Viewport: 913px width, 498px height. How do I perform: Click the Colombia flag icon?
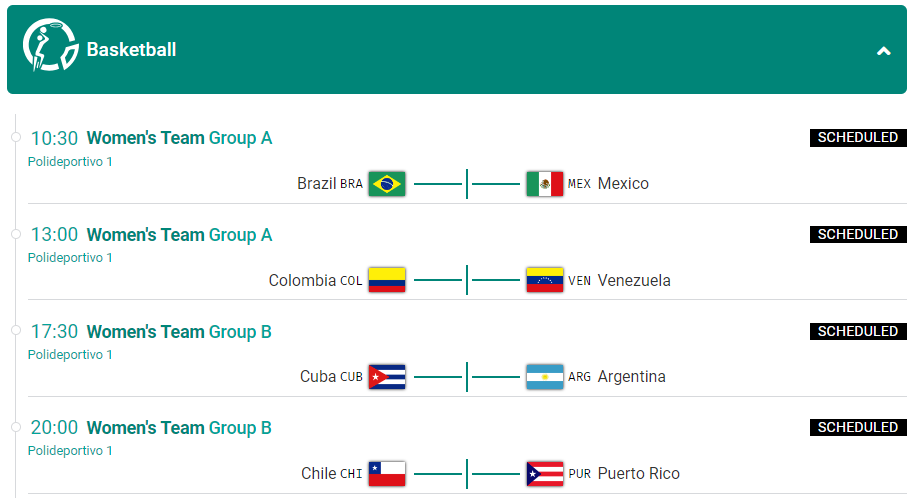pyautogui.click(x=387, y=280)
